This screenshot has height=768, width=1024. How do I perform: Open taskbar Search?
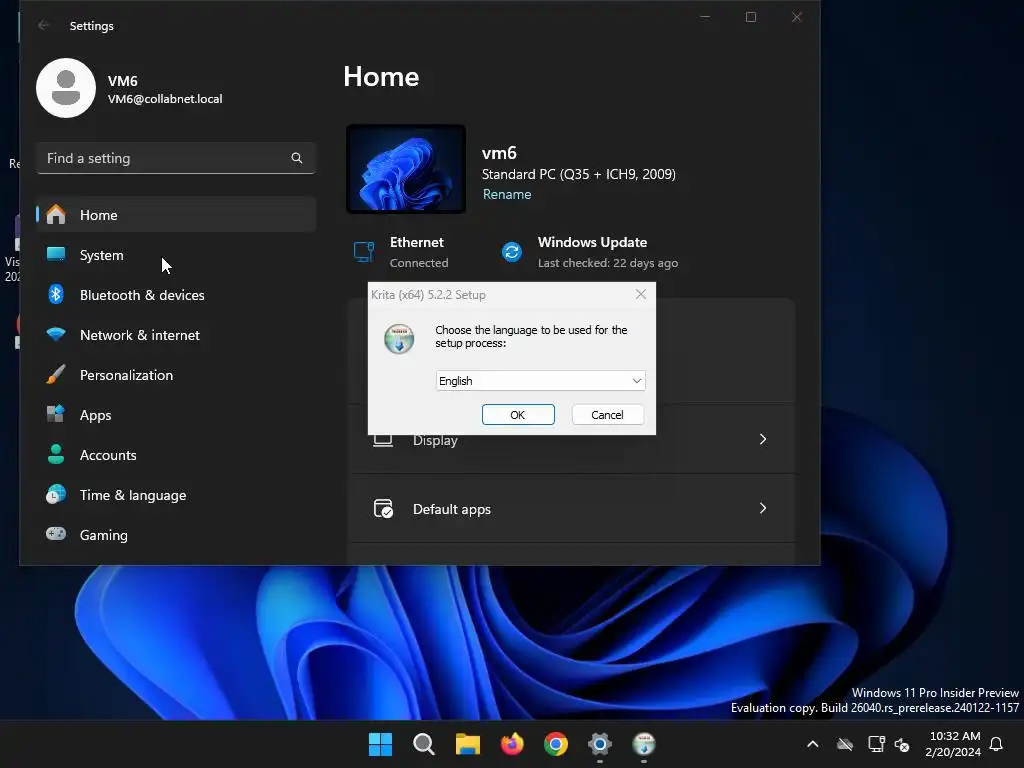point(424,744)
